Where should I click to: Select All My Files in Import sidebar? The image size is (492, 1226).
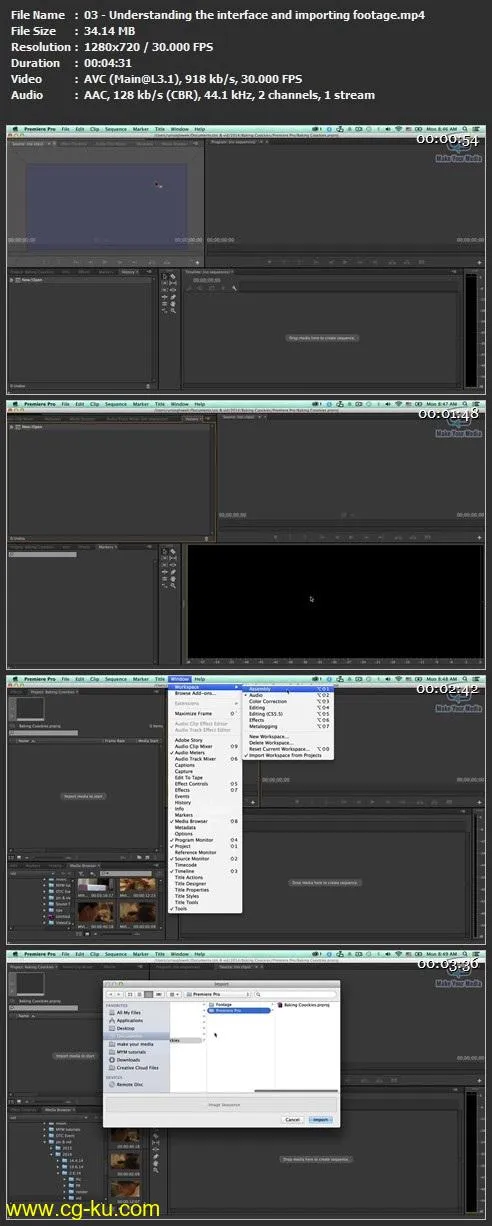pos(129,1013)
